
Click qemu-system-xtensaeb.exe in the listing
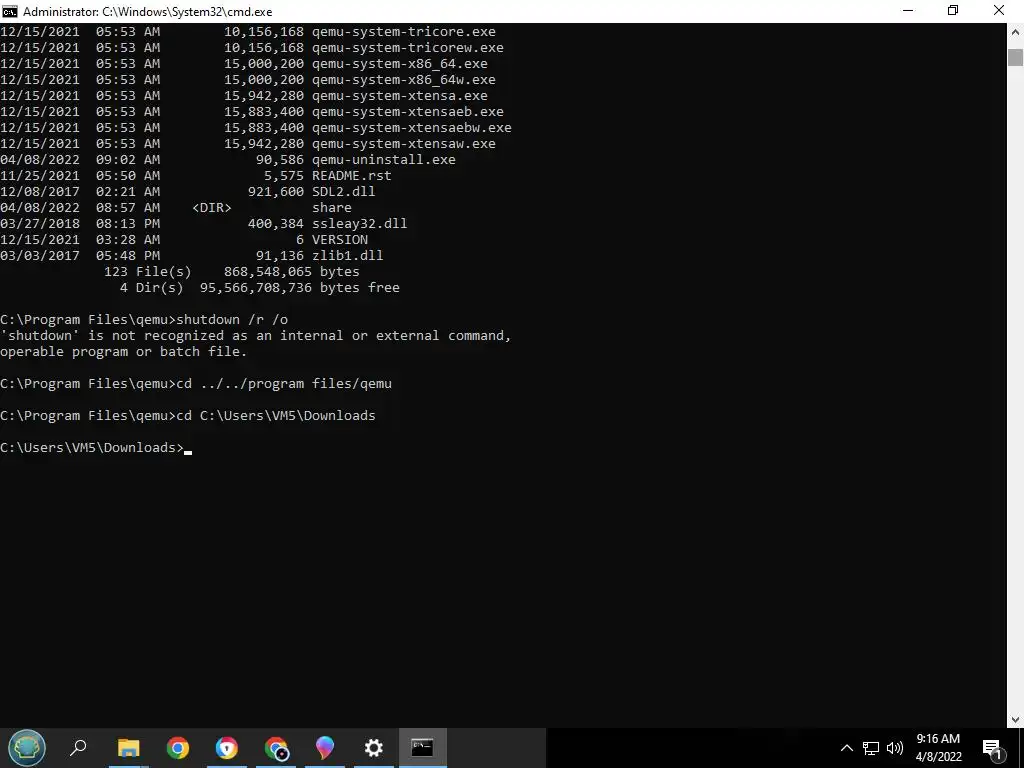408,112
